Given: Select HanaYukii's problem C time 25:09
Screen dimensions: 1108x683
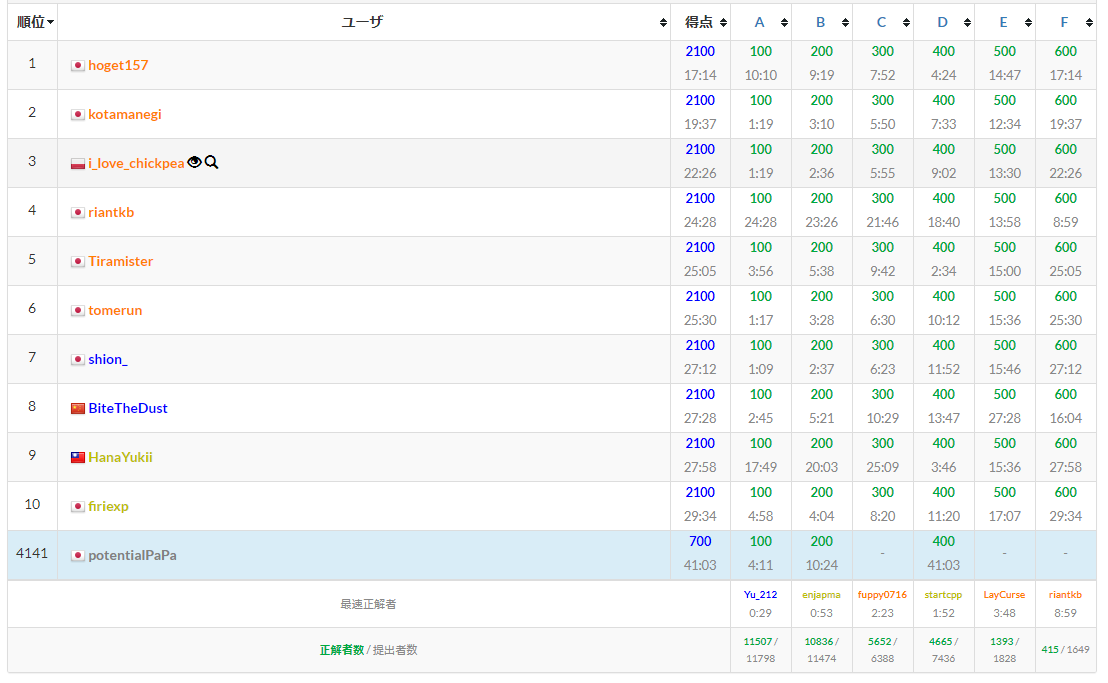Looking at the screenshot, I should coord(883,468).
